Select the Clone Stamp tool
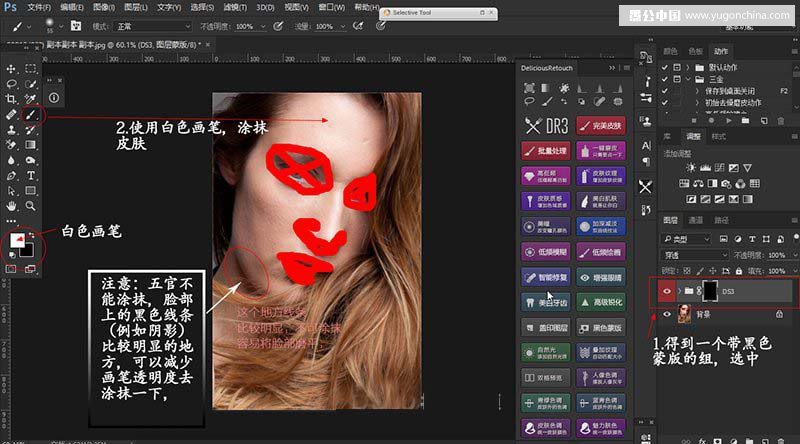Image resolution: width=800 pixels, height=444 pixels. click(11, 130)
